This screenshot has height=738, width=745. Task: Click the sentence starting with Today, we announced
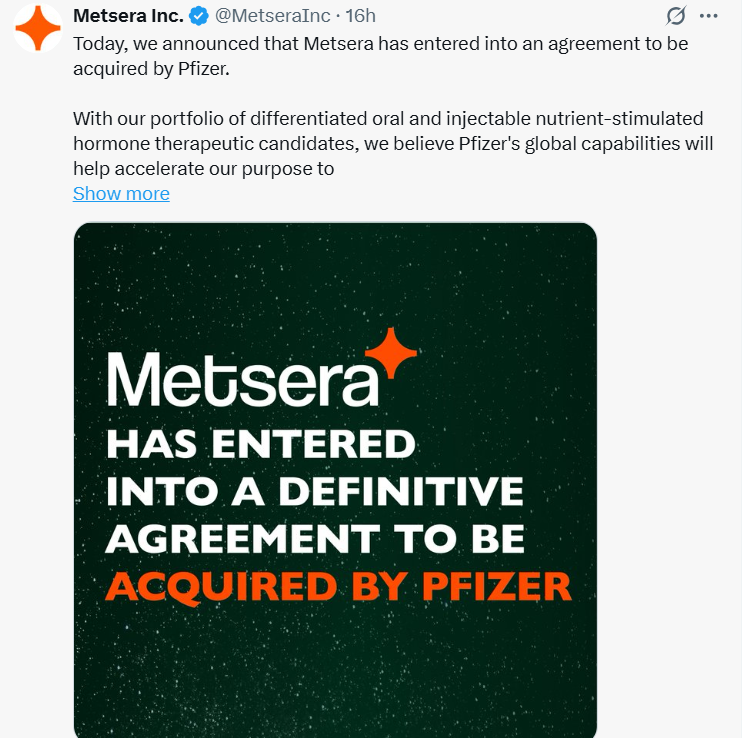380,44
